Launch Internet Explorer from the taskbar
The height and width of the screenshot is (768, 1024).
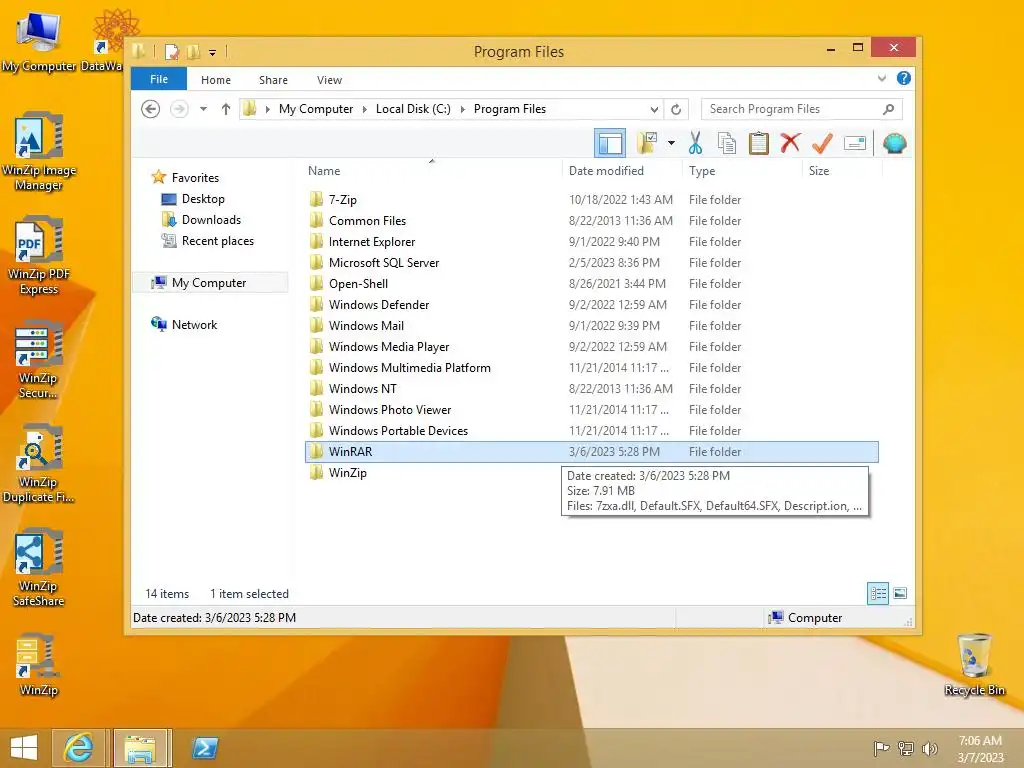click(x=78, y=748)
